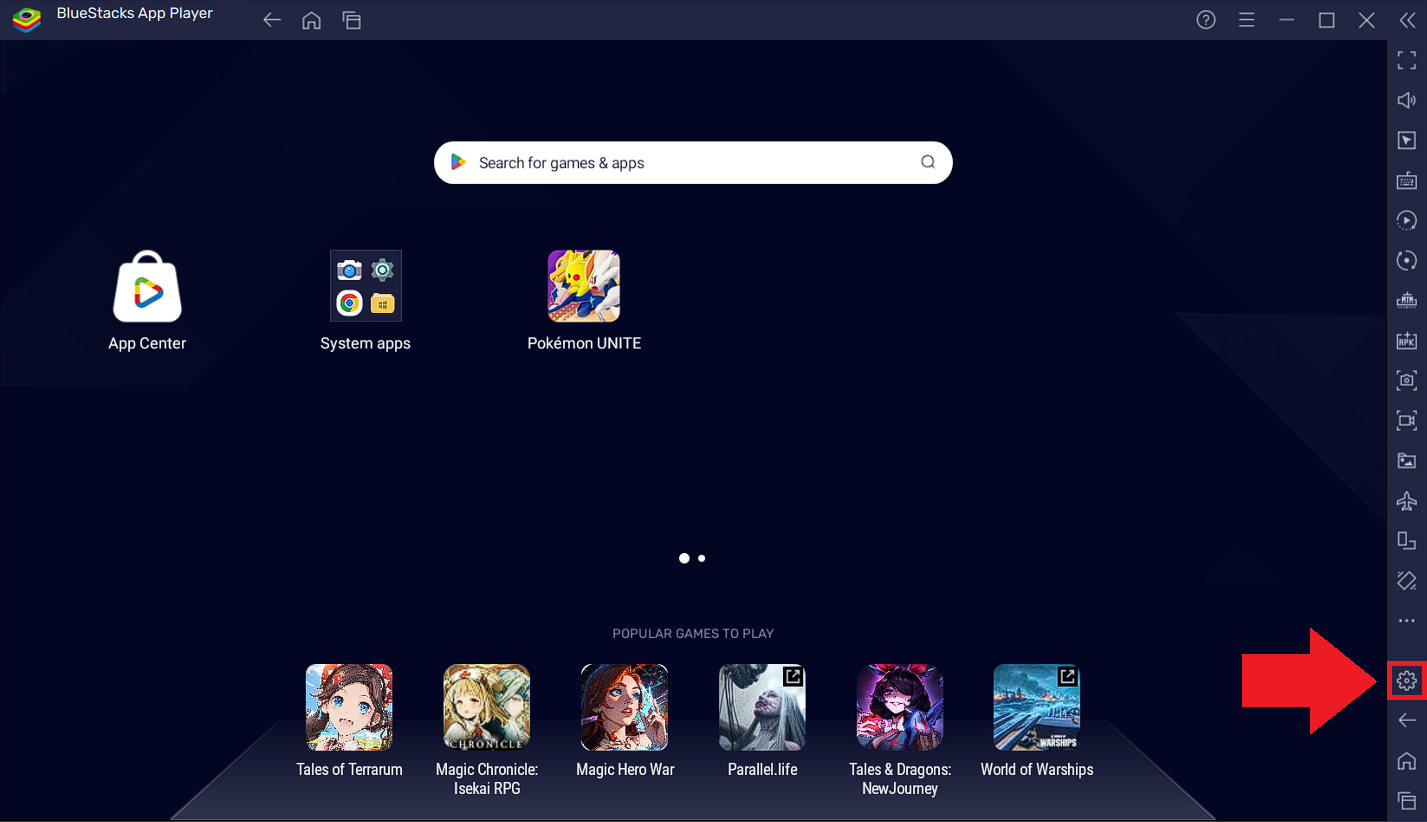Collapse the sidebar with double chevron
Screen dimensions: 1427x822
tap(1406, 20)
